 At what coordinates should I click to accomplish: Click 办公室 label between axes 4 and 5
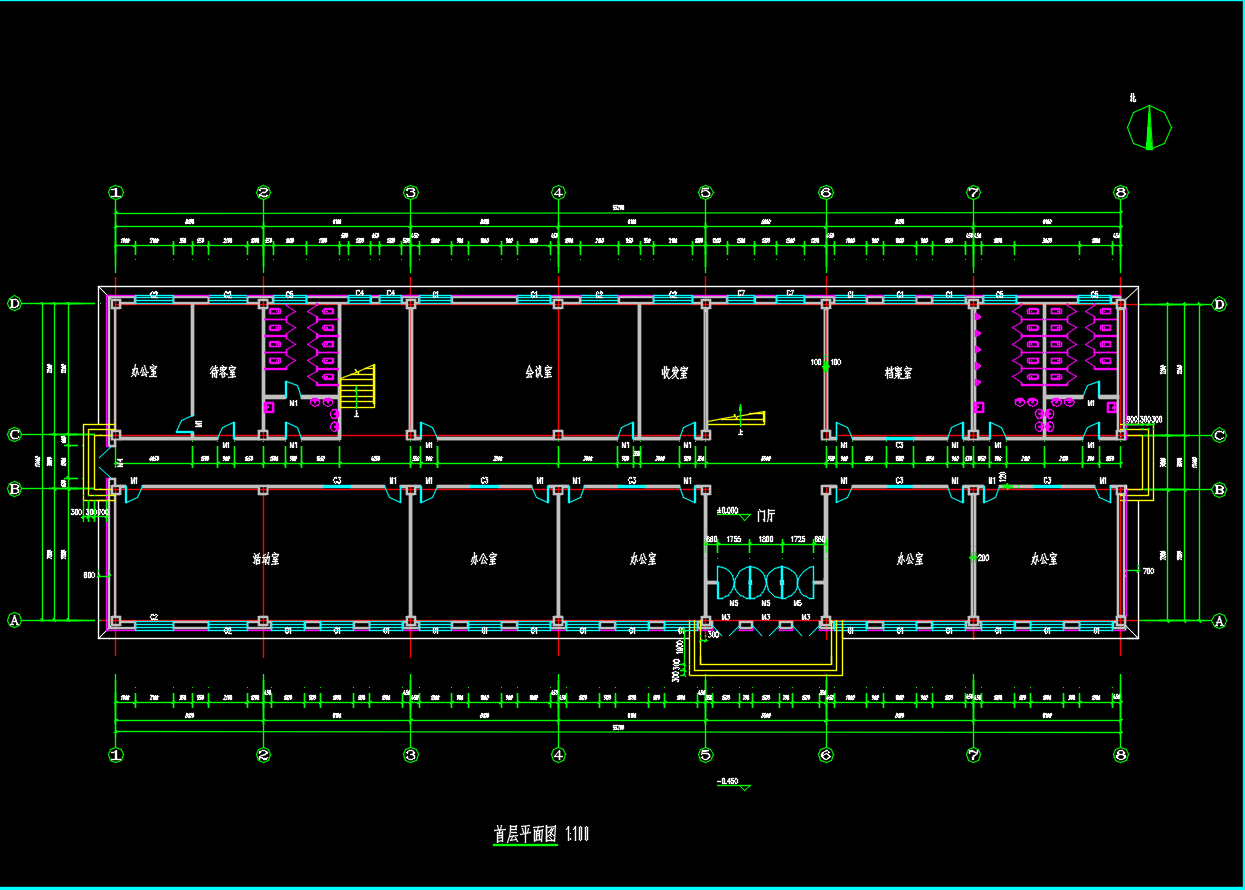tap(642, 559)
